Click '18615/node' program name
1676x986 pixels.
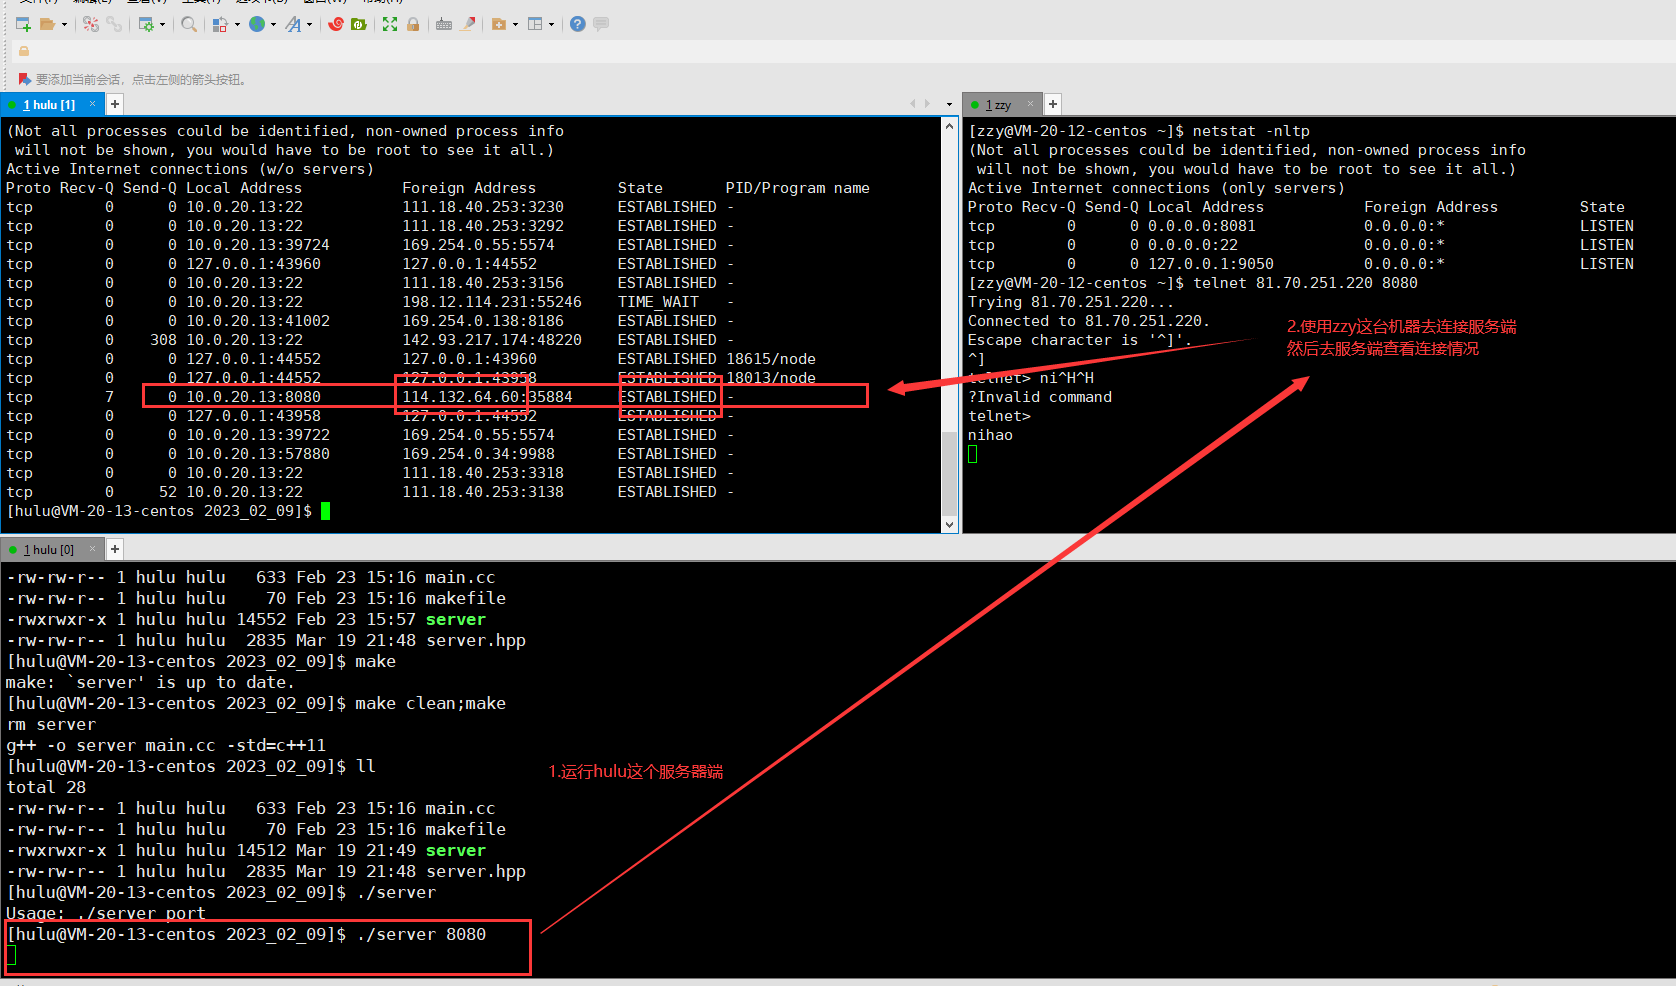click(x=771, y=359)
